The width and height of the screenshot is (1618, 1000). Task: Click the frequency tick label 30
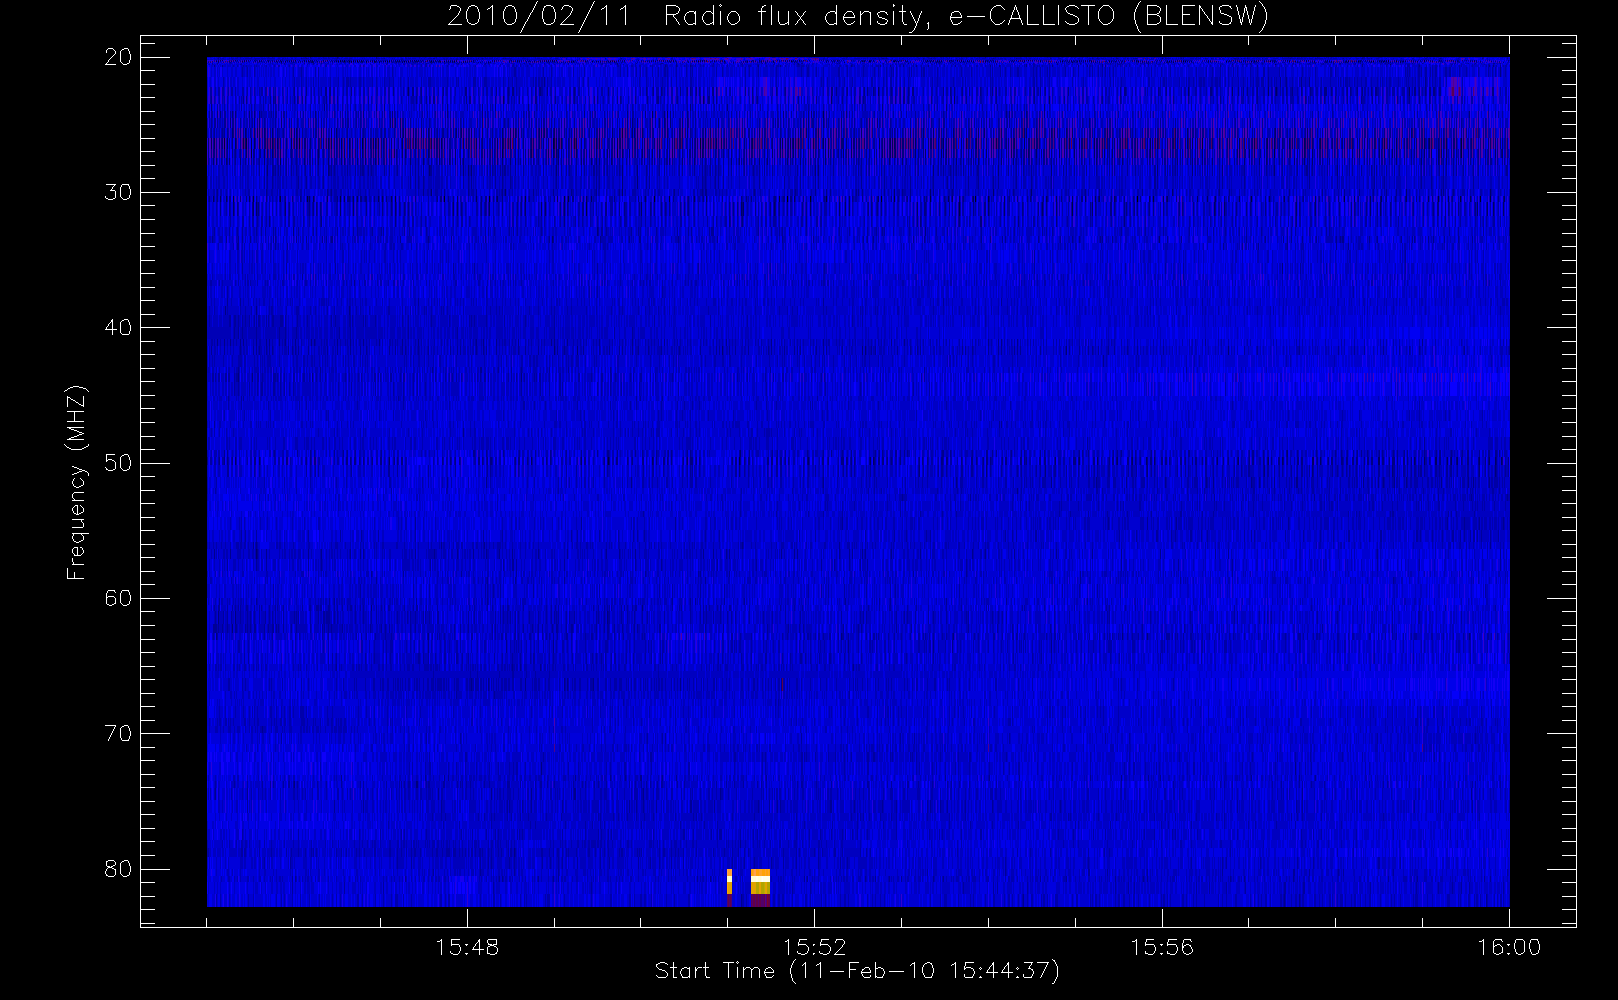(118, 192)
